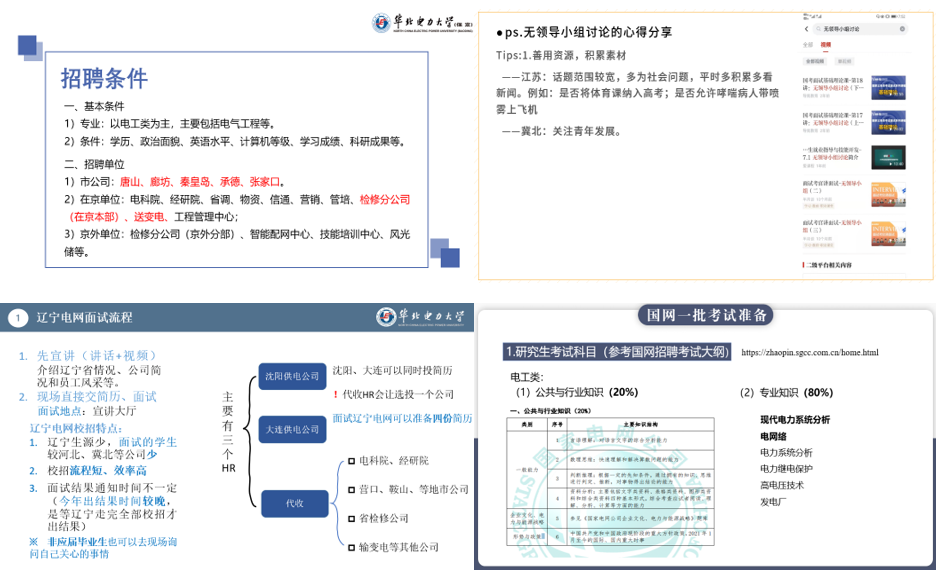Click the heading 1.研究生考试科目（参考国网招聘考试大纲）

(617, 352)
